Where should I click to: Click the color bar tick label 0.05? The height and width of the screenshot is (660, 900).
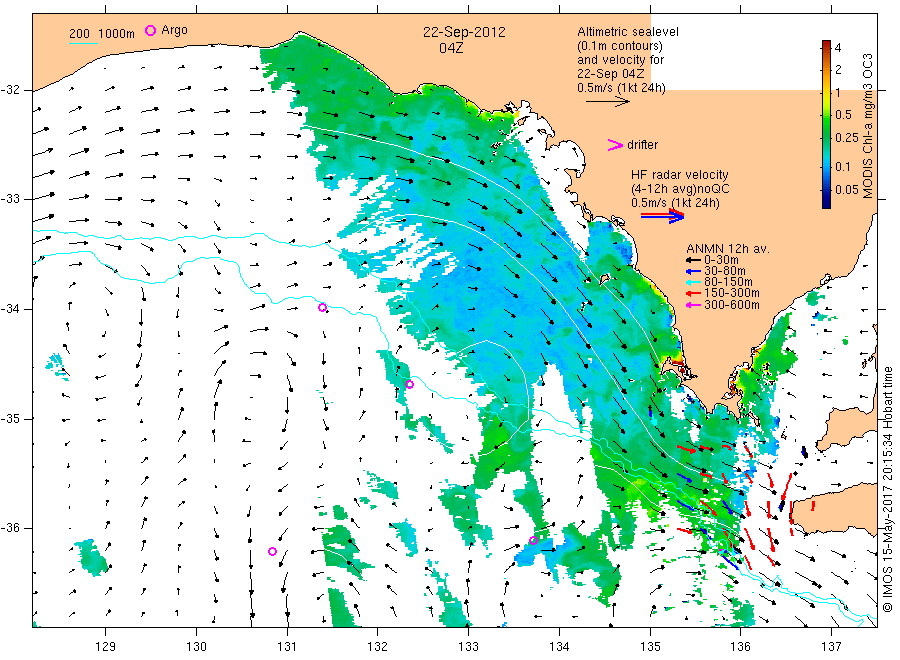pos(847,190)
